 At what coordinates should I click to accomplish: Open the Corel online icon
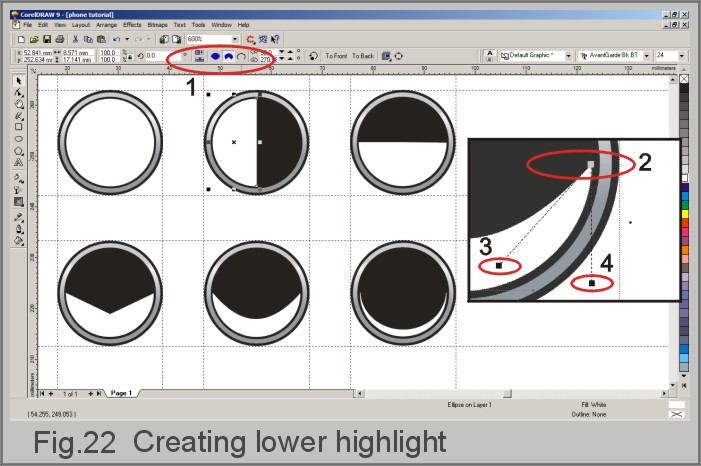click(263, 39)
